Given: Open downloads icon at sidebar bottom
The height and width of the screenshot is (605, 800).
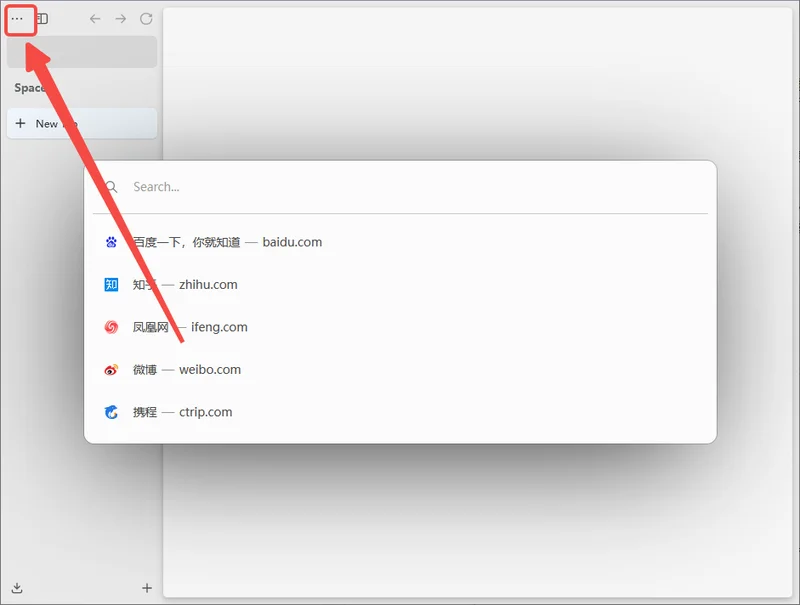Looking at the screenshot, I should pyautogui.click(x=17, y=588).
